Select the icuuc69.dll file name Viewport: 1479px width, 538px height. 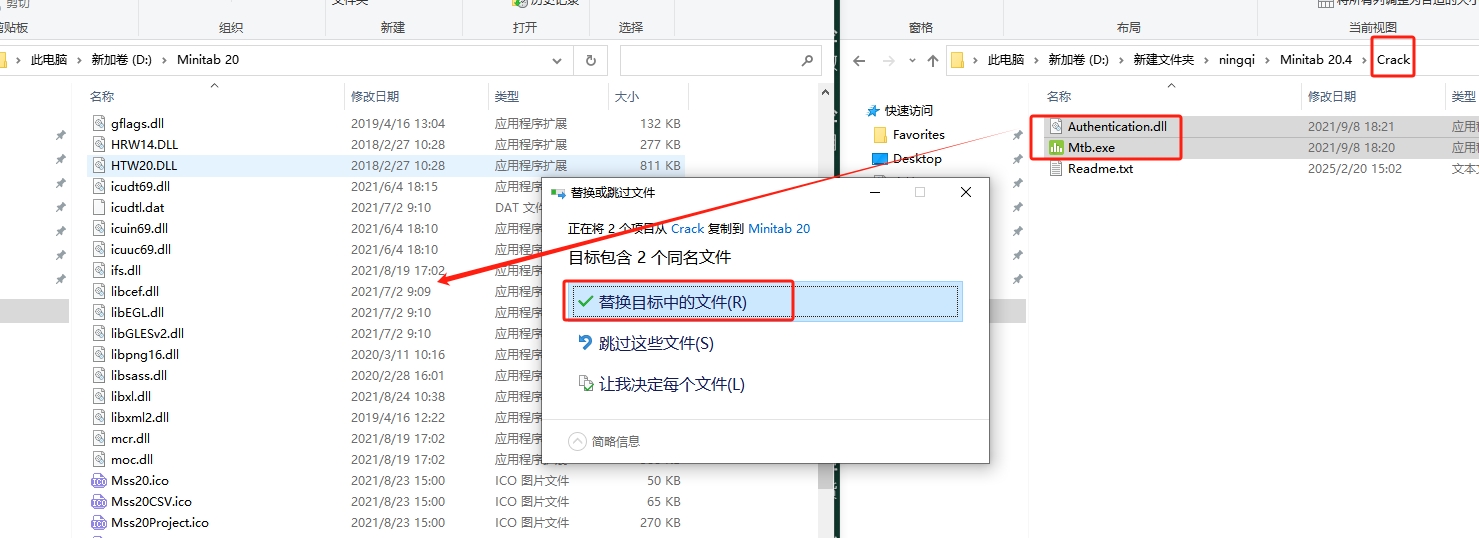(x=141, y=249)
